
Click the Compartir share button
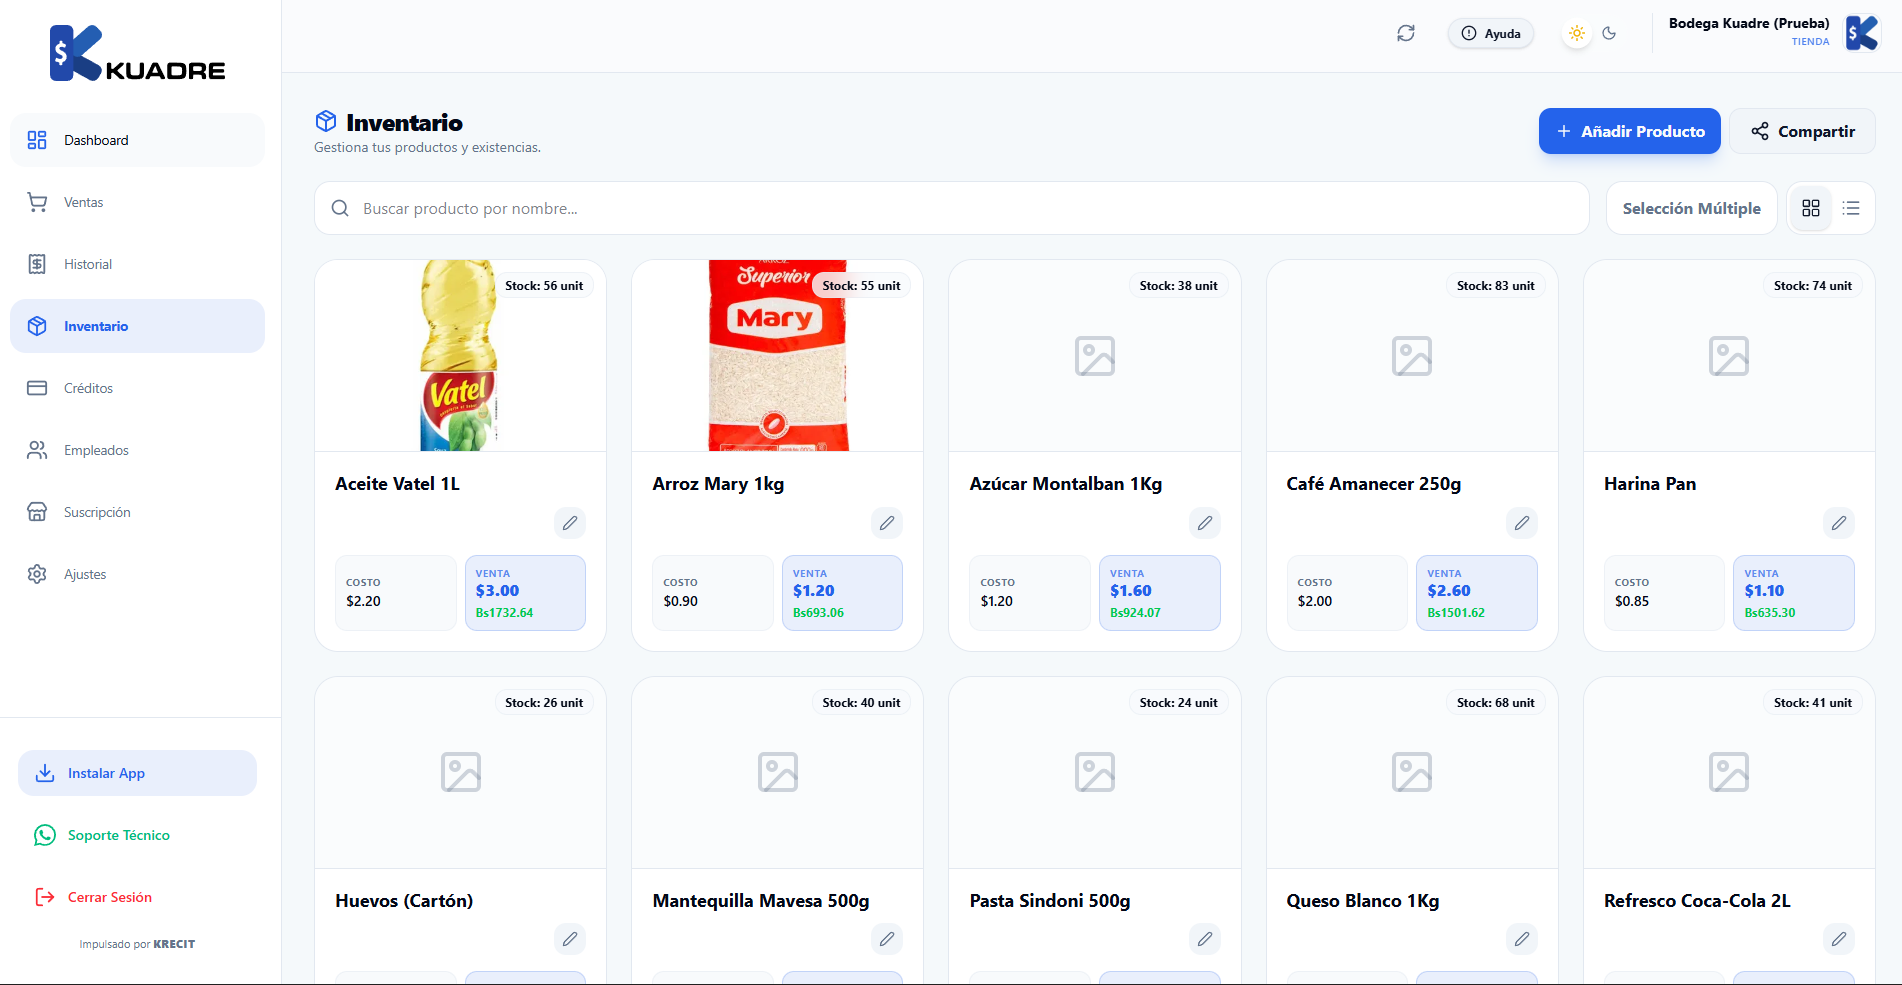1802,131
